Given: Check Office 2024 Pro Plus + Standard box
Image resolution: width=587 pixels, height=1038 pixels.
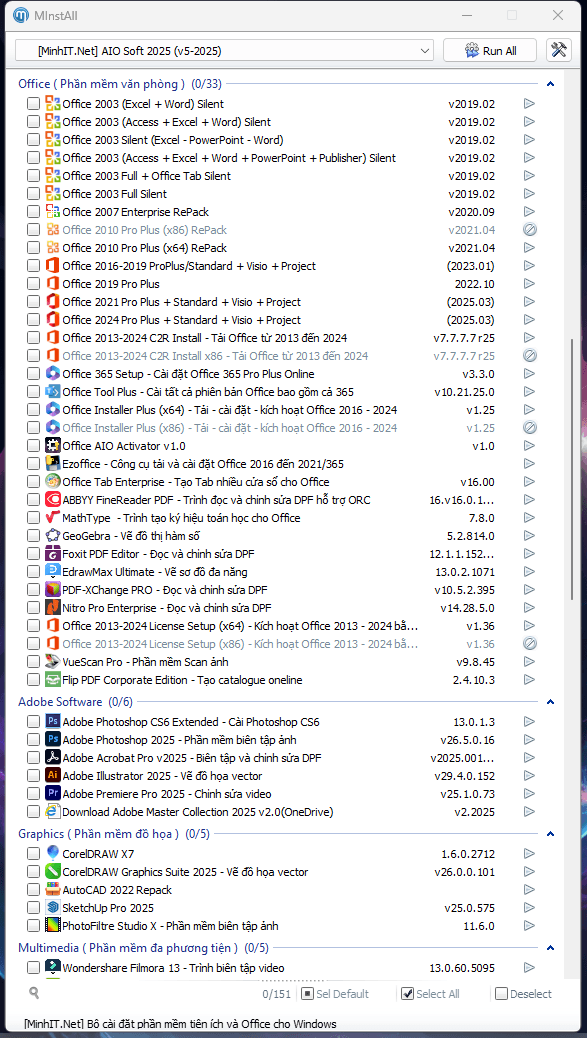Looking at the screenshot, I should point(33,320).
